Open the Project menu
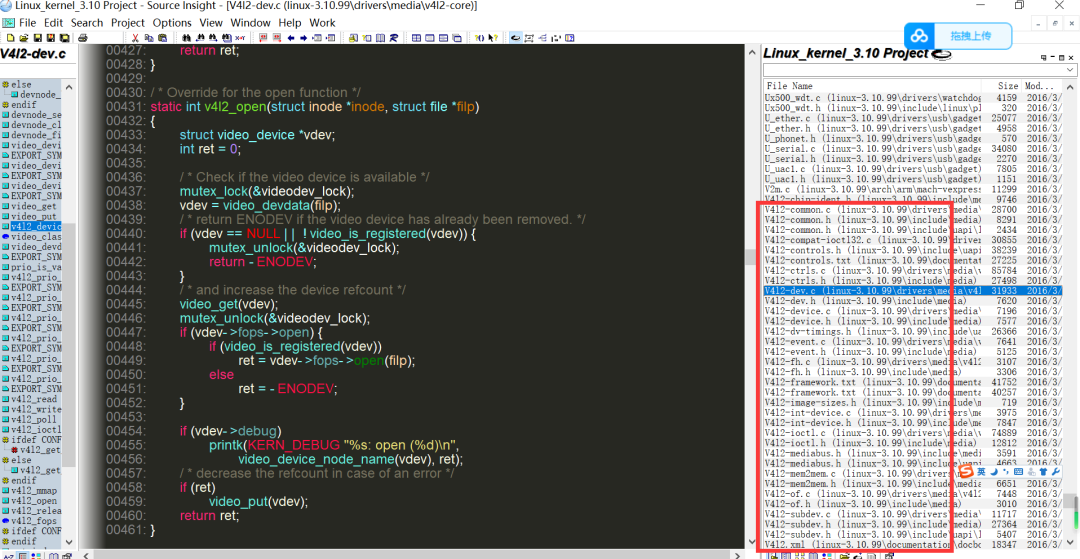Image resolution: width=1080 pixels, height=559 pixels. coord(127,22)
